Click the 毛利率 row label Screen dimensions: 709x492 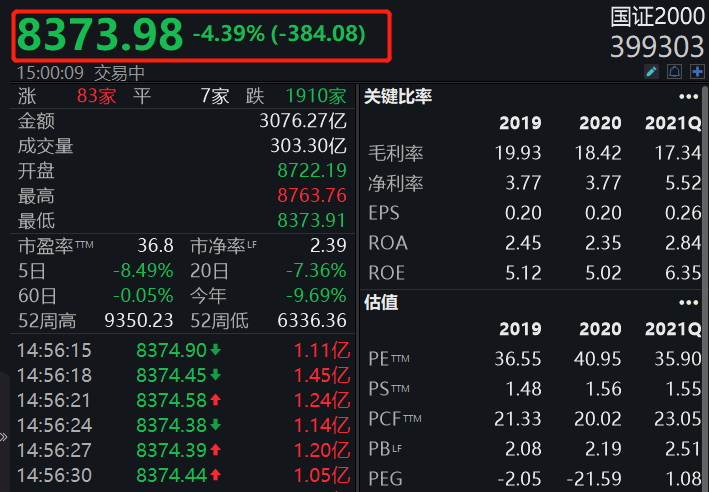click(396, 153)
